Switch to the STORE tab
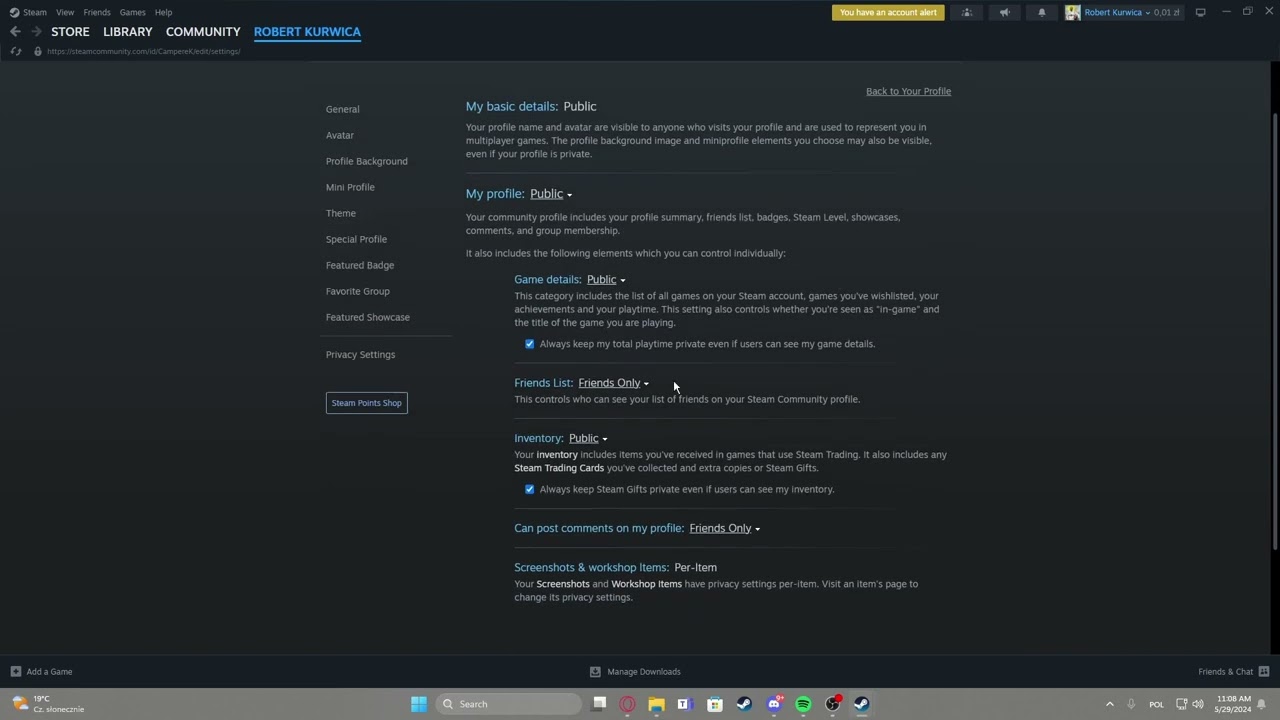Screen dimensions: 1280x720 [70, 32]
